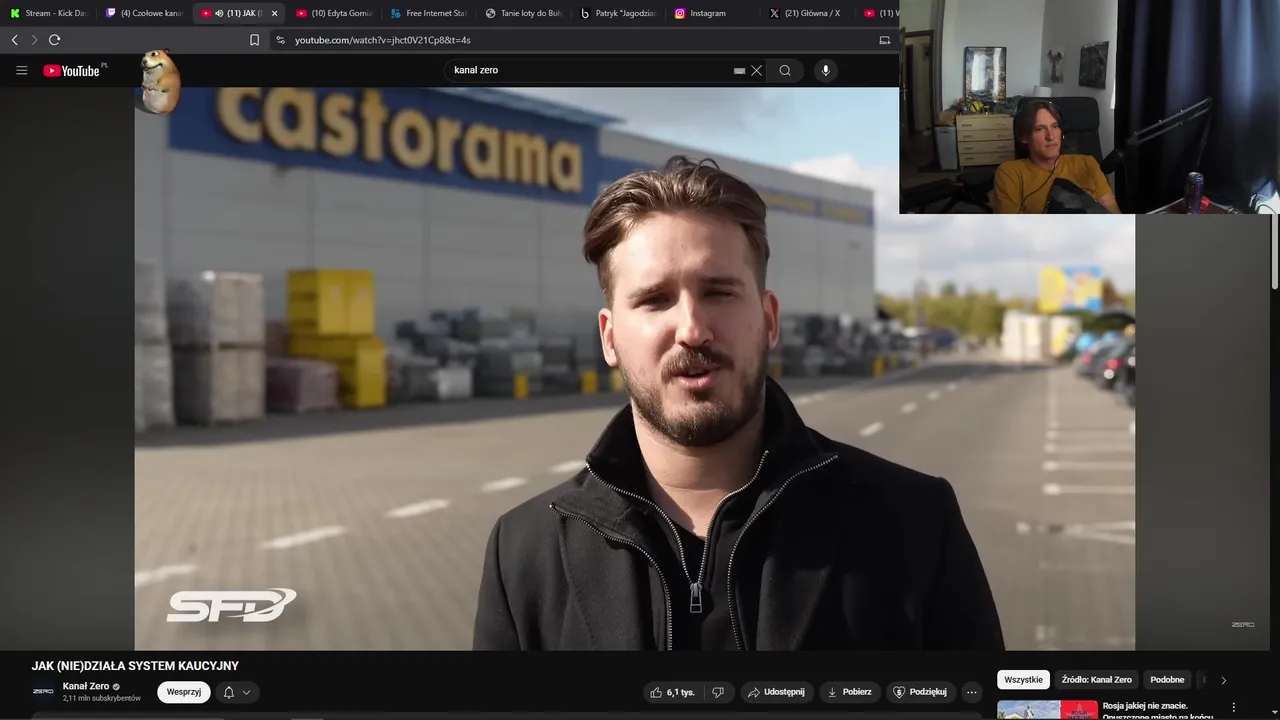Screen dimensions: 1280x720
Task: Click the Pobierz download button
Action: coord(850,692)
